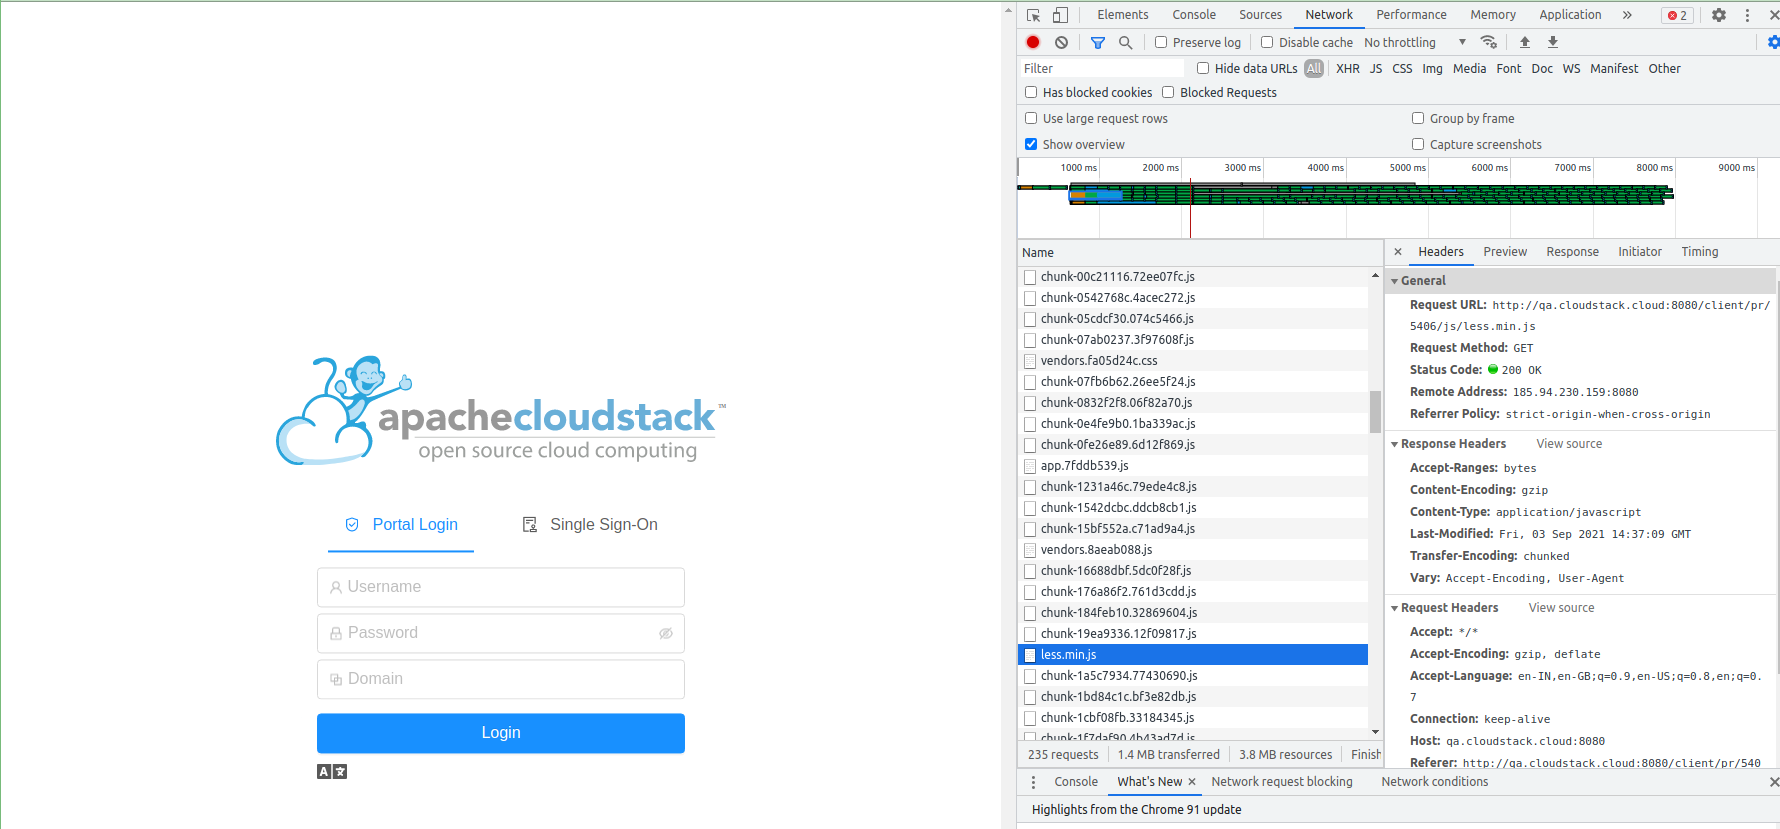Click network settings gear at toolbar right

1773,42
